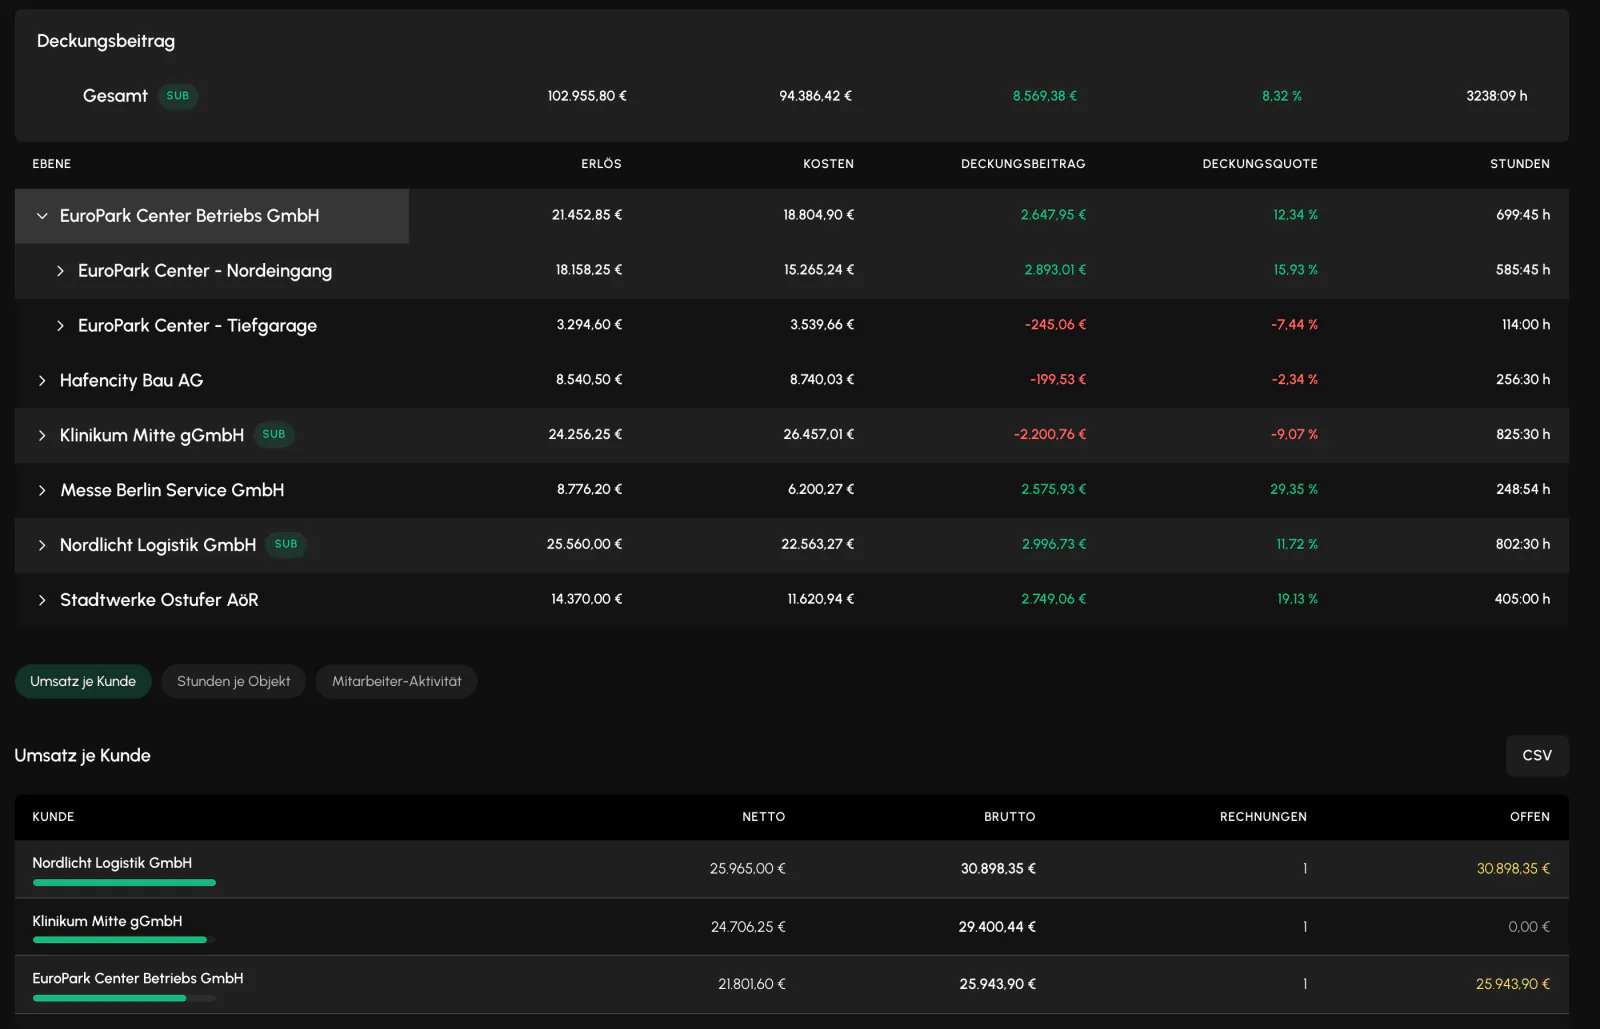Screen dimensions: 1600x1029
Task: Switch to Stunden je Objekt tab
Action: pyautogui.click(x=234, y=682)
